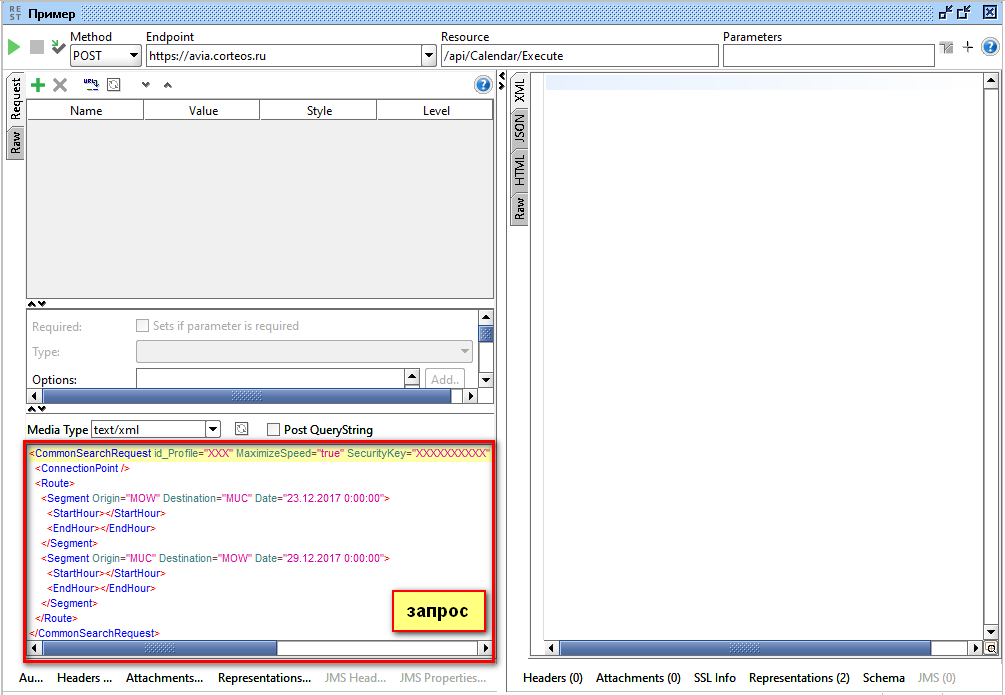The height and width of the screenshot is (695, 1005).
Task: Click the gray X Remove parameter icon
Action: (x=60, y=85)
